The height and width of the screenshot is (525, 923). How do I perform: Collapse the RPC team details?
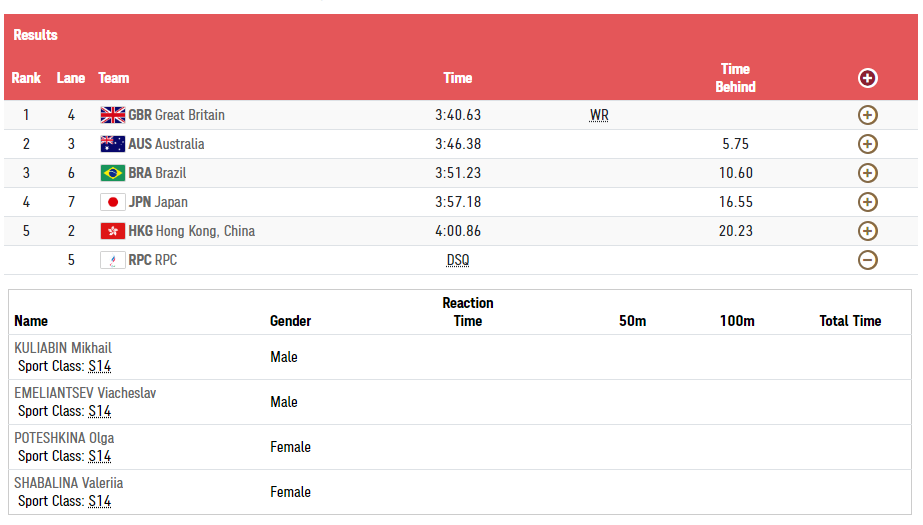[x=867, y=260]
